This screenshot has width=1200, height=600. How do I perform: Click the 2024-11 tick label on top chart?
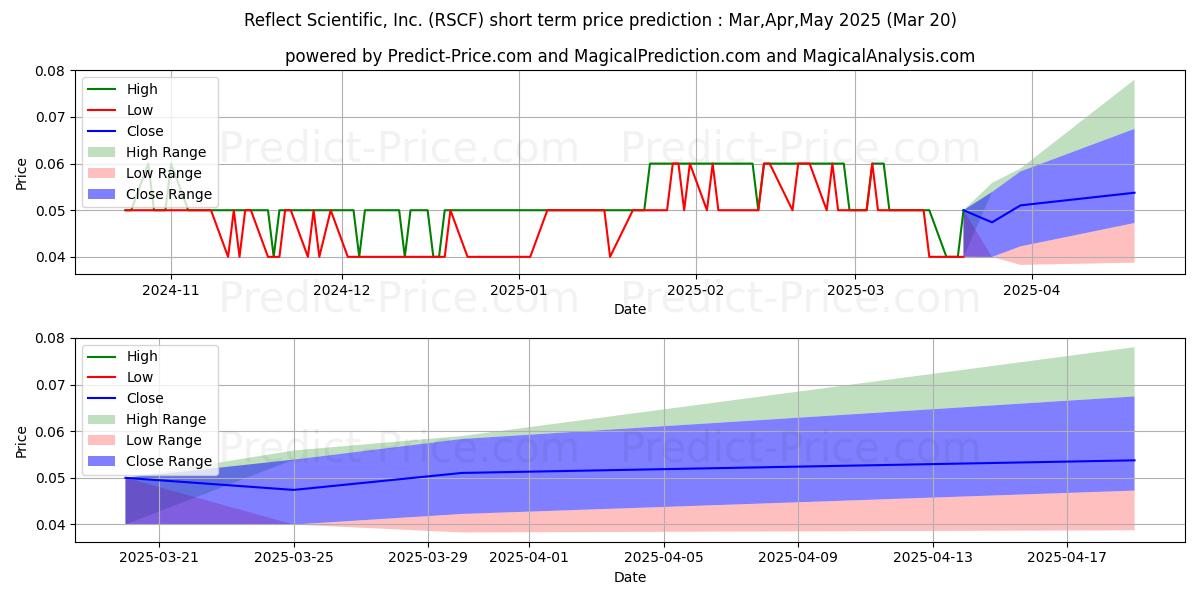pos(170,290)
